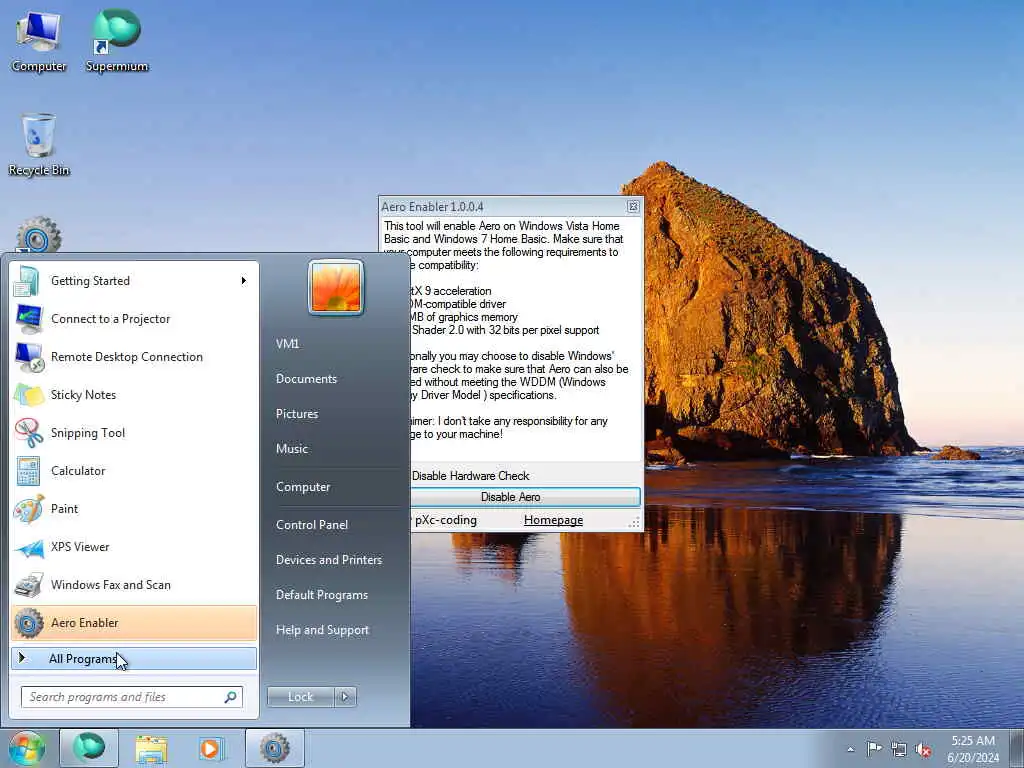Open the Homepage link in Aero Enabler
Image resolution: width=1024 pixels, height=768 pixels.
pyautogui.click(x=554, y=520)
